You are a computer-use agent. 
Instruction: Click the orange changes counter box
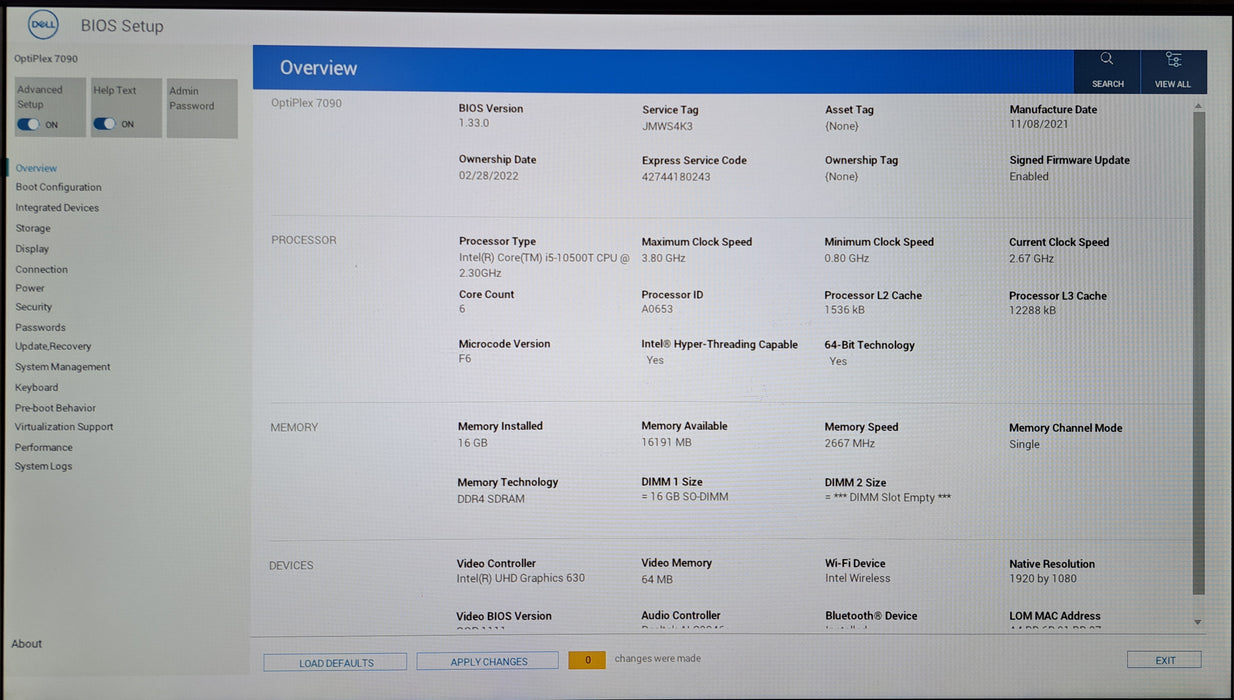587,660
